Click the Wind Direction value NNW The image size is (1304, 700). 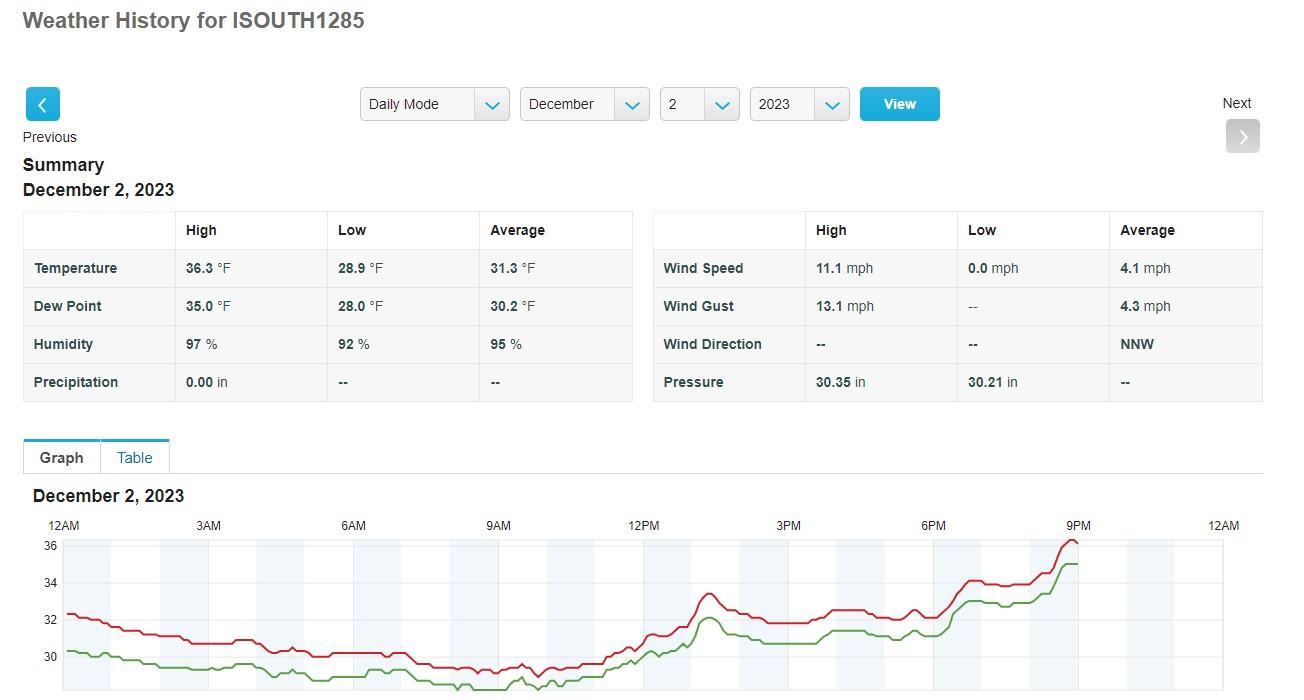(1137, 344)
